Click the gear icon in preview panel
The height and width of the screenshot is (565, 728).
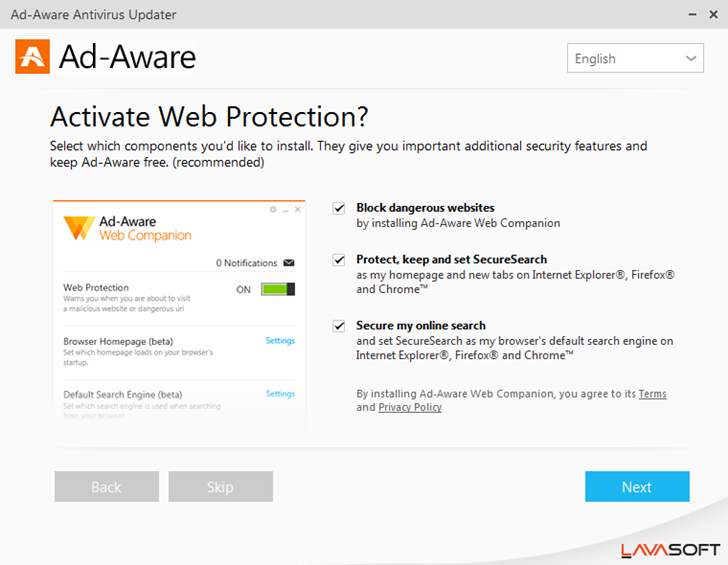273,210
